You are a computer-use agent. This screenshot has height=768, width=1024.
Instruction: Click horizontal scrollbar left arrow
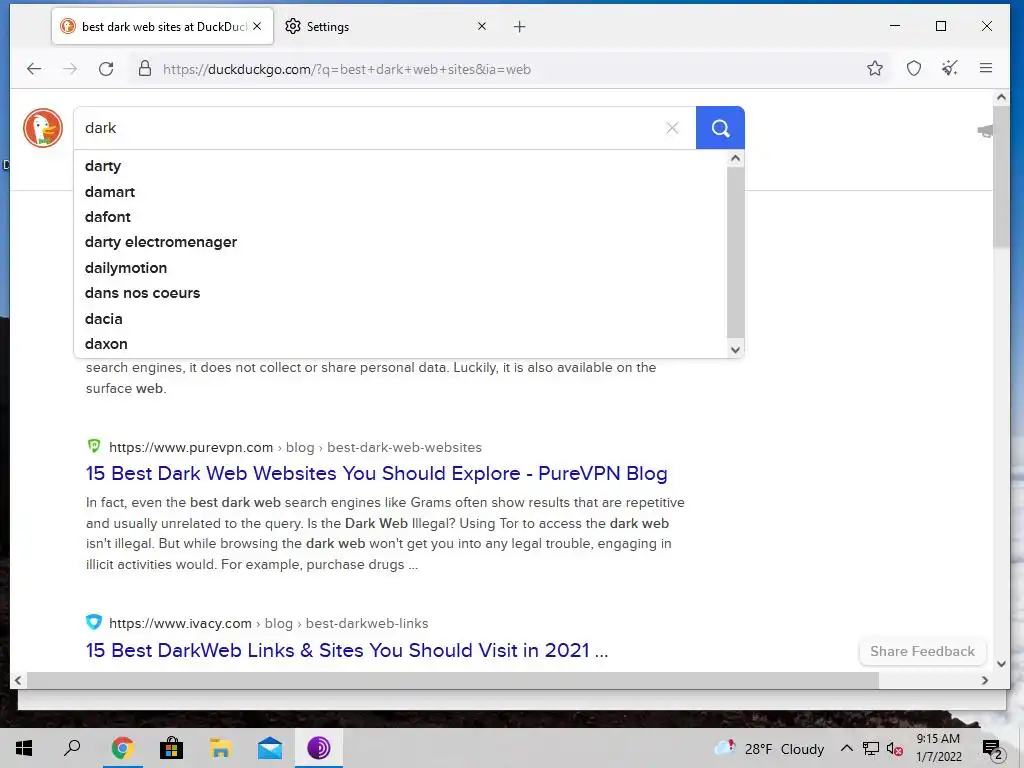pos(18,680)
